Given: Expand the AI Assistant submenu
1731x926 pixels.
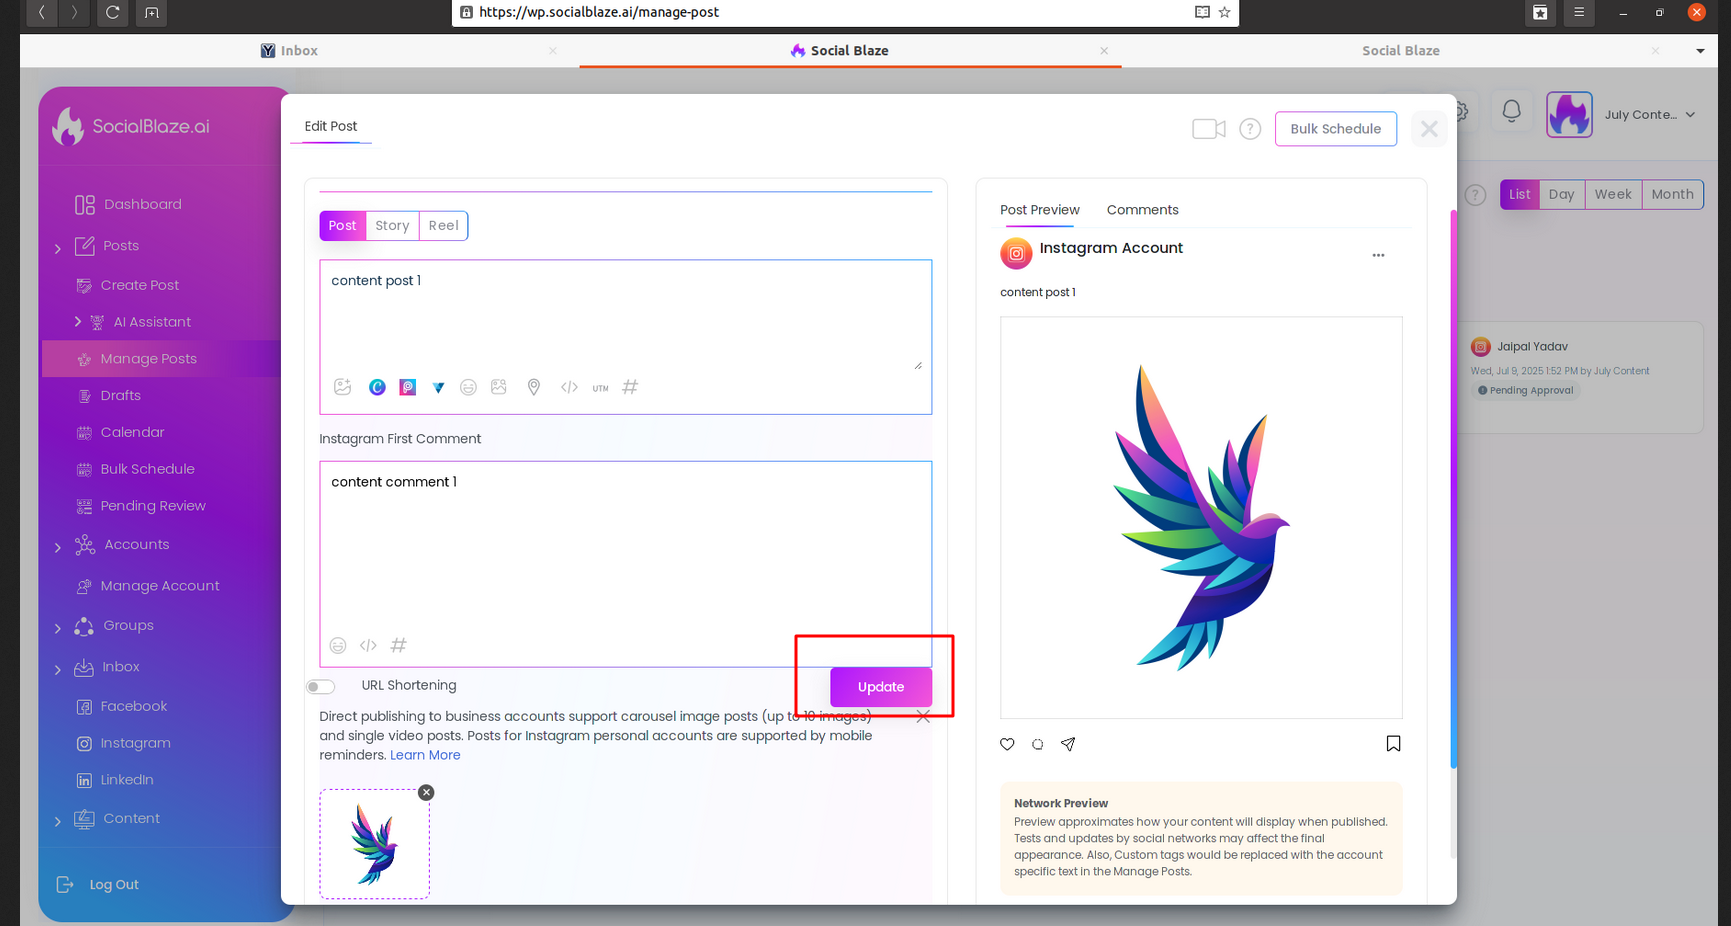Looking at the screenshot, I should (x=78, y=322).
